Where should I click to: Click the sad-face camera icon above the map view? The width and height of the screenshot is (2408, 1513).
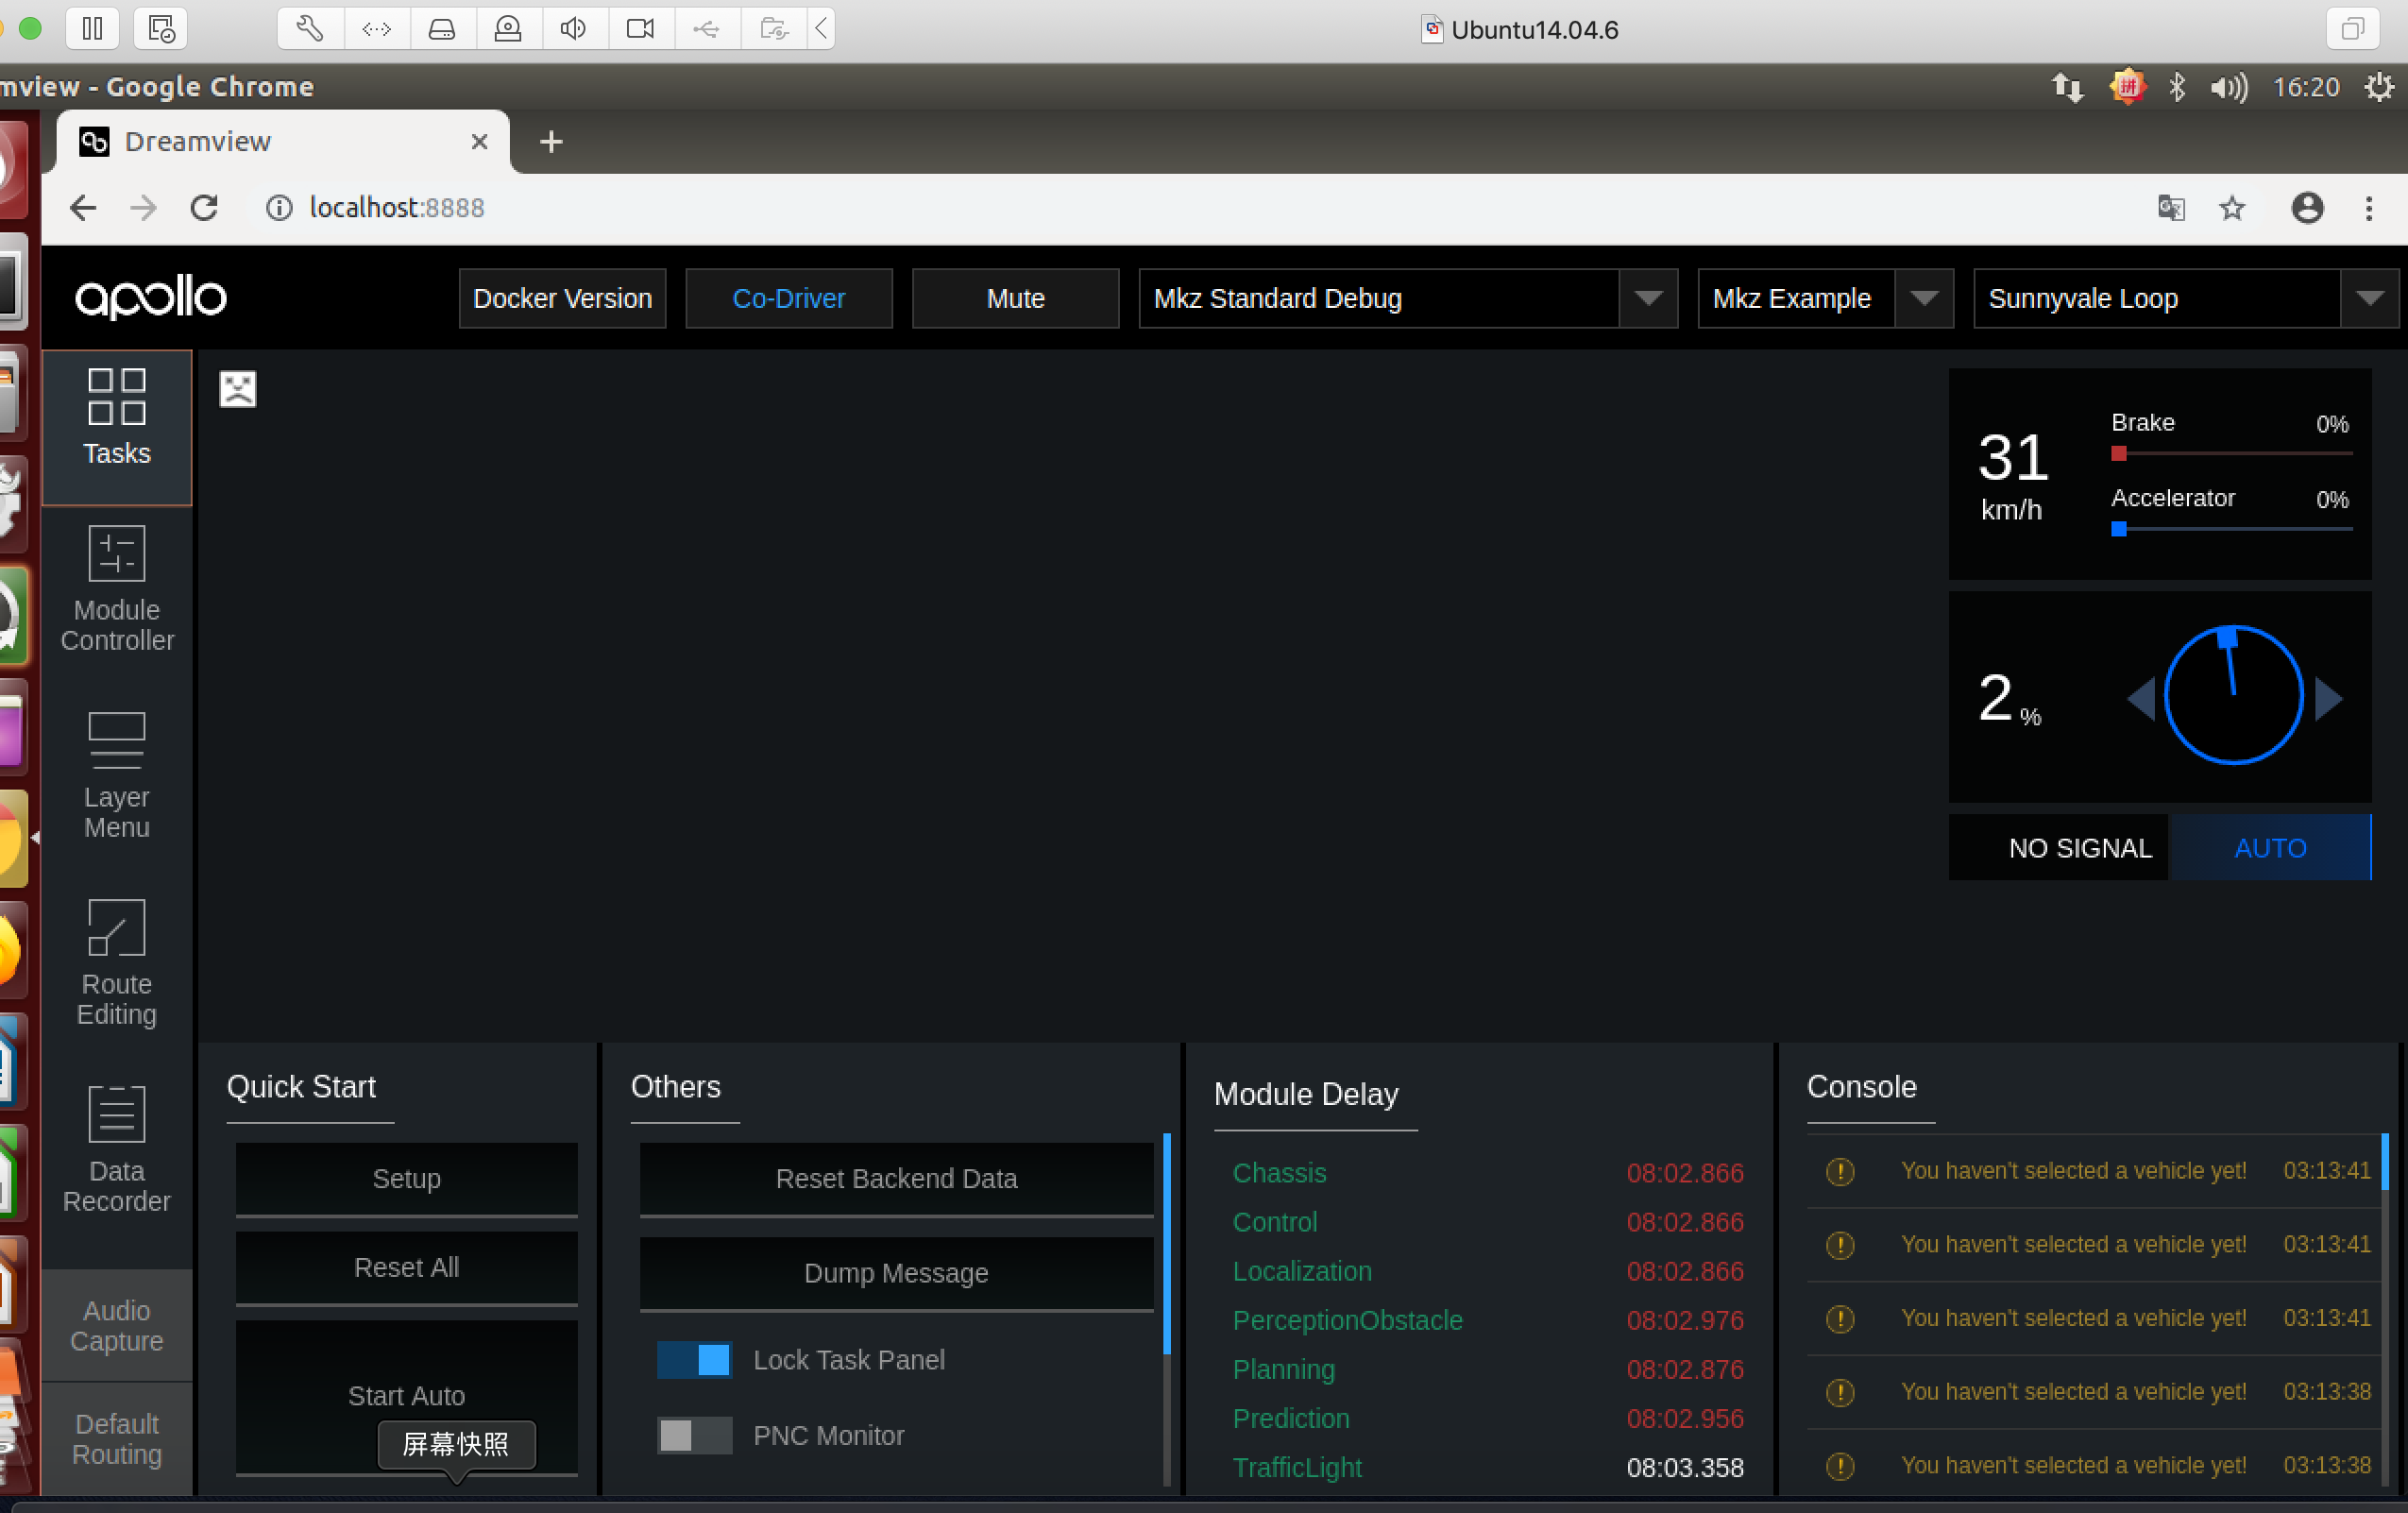point(237,388)
